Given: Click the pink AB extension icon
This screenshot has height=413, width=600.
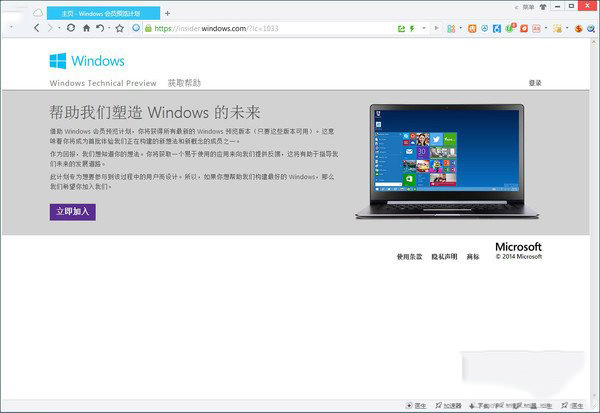Looking at the screenshot, I should tap(536, 29).
